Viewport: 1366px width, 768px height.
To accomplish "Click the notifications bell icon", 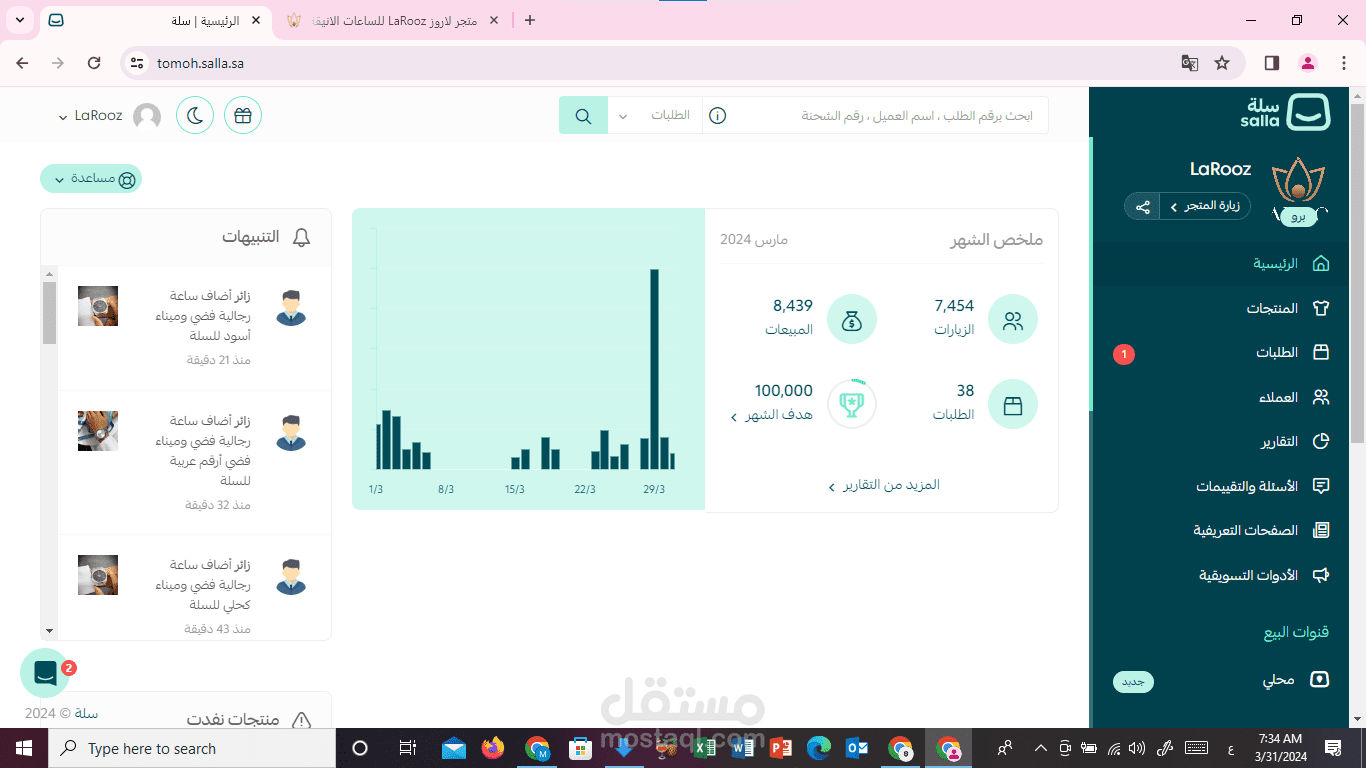I will click(x=301, y=237).
